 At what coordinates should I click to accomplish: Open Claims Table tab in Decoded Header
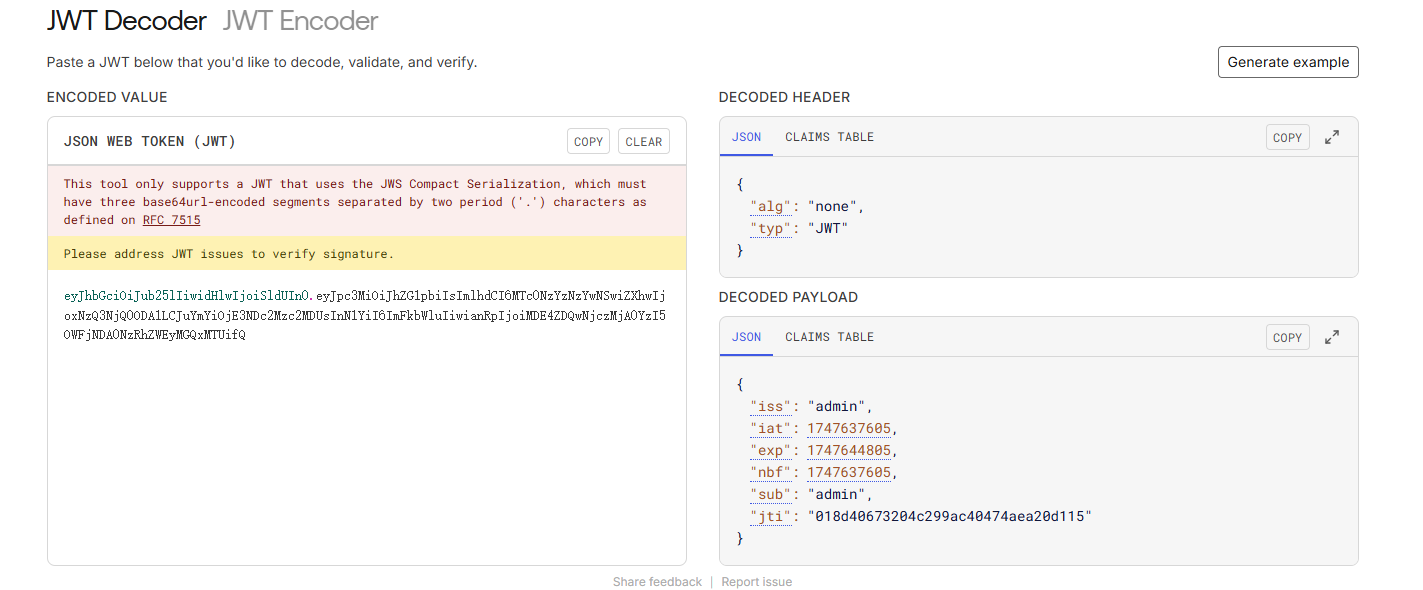pos(829,137)
